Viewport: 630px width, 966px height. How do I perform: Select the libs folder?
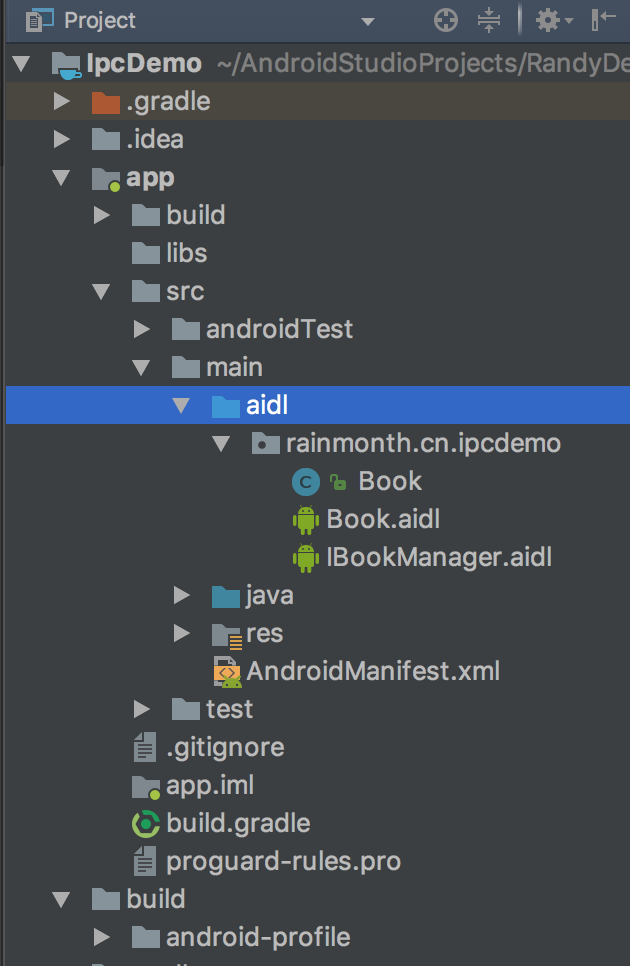coord(186,253)
